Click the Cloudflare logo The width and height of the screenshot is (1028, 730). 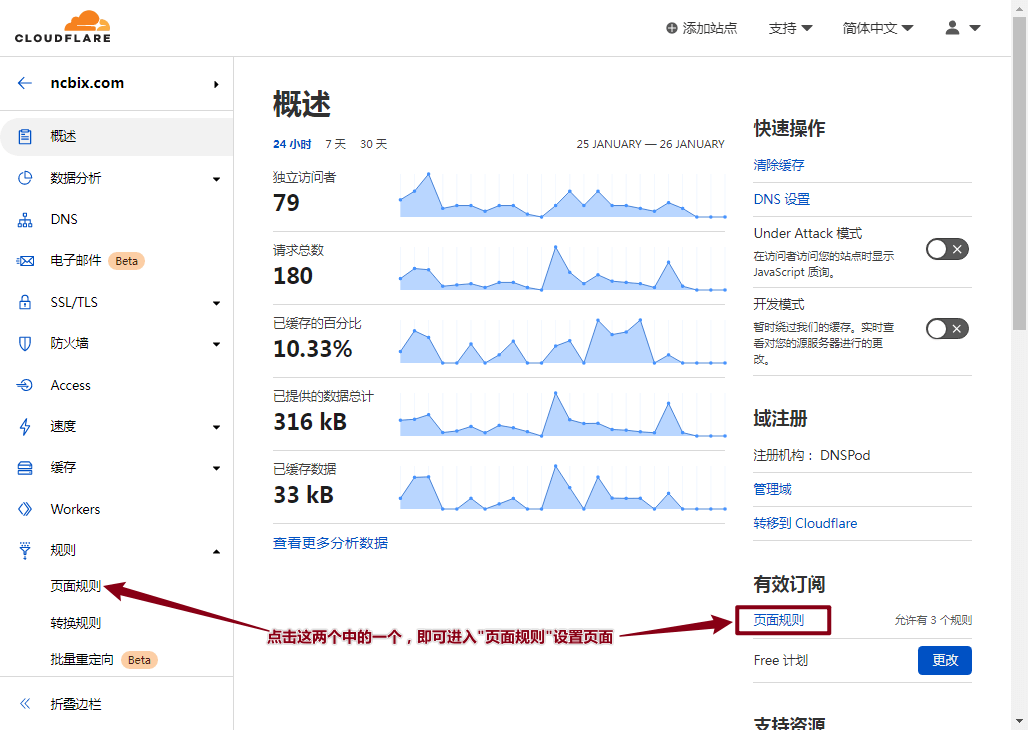tap(63, 27)
